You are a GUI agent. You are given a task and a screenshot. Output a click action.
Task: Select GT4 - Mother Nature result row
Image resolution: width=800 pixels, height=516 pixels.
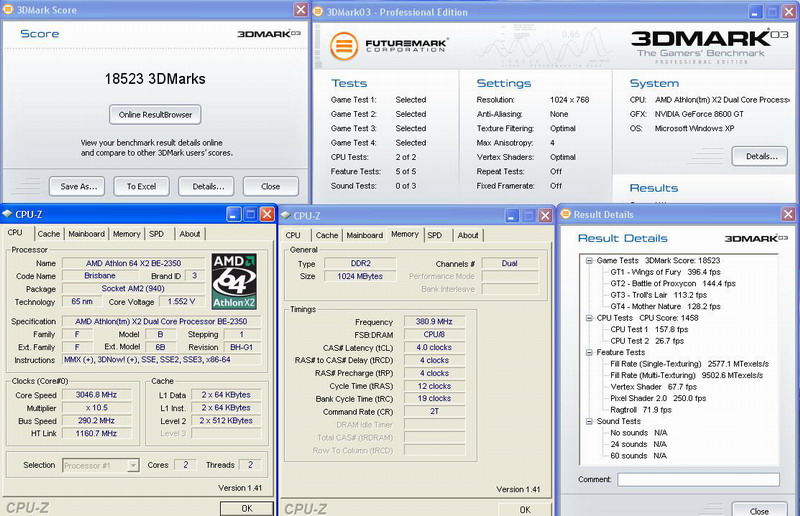[665, 306]
